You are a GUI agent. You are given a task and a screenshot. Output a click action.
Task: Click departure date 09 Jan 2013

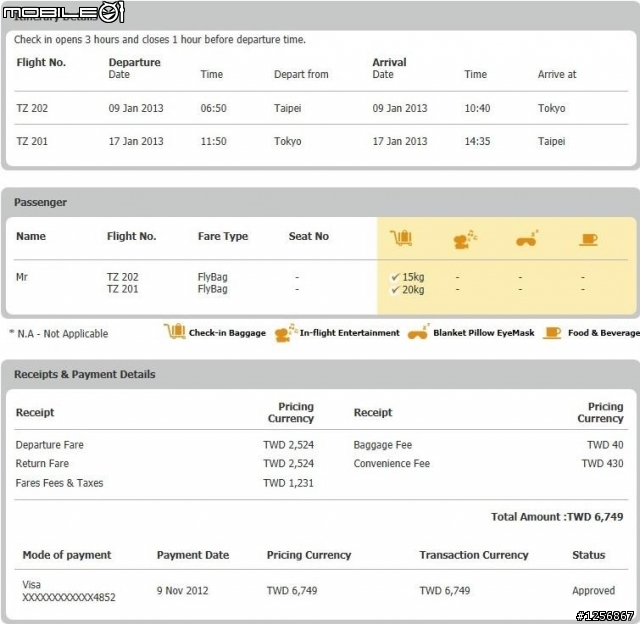pyautogui.click(x=136, y=108)
